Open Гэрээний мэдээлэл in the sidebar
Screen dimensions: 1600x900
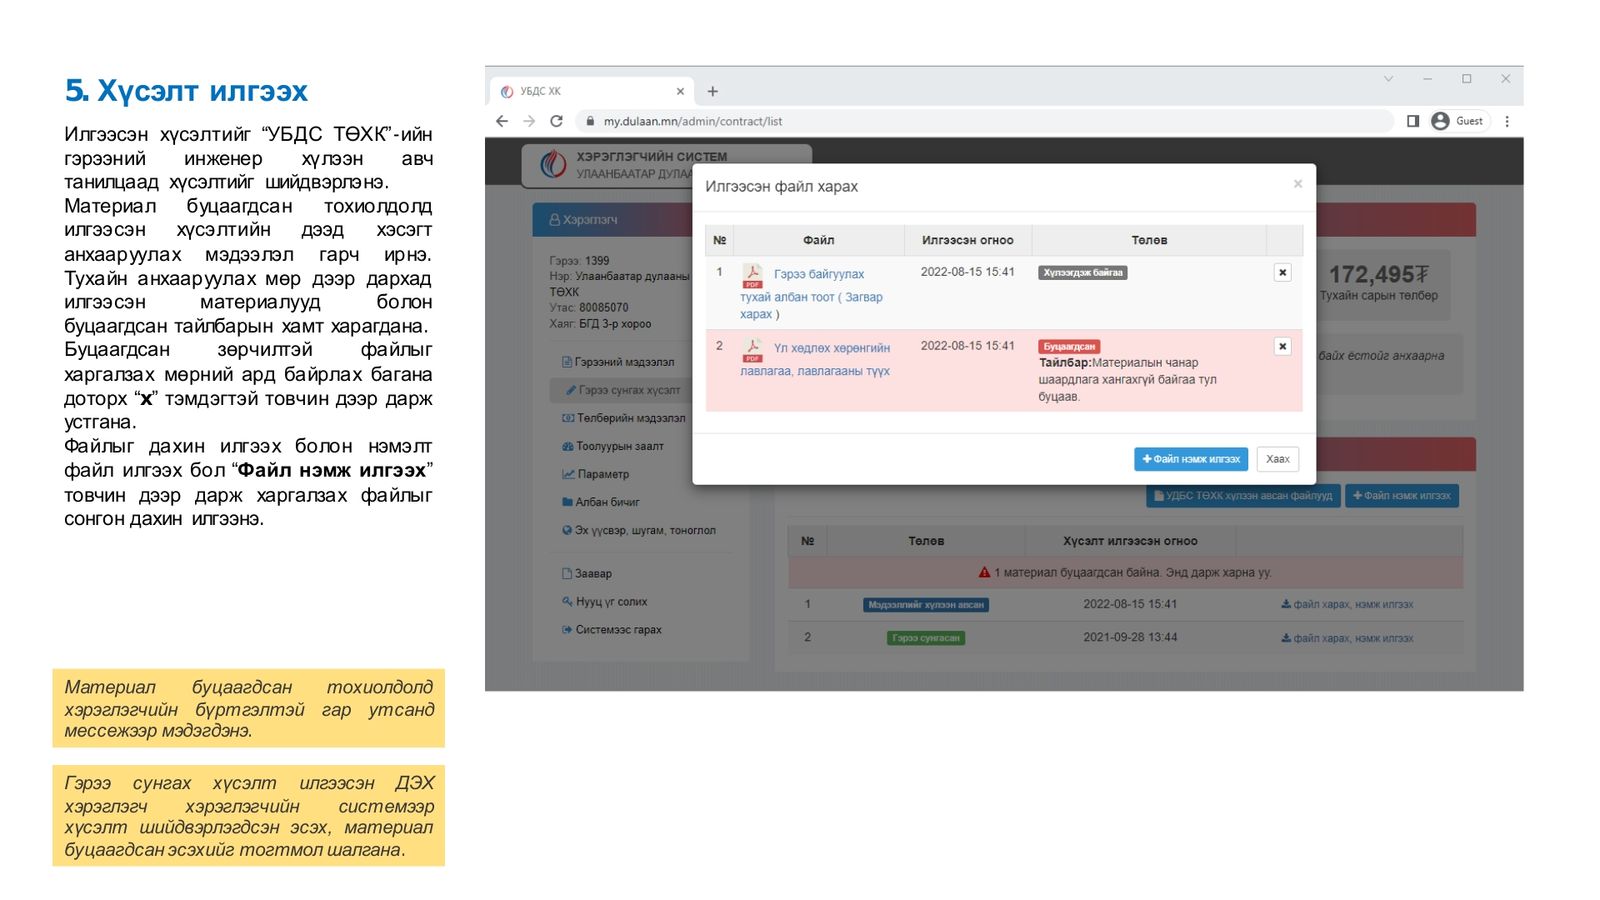pyautogui.click(x=618, y=362)
